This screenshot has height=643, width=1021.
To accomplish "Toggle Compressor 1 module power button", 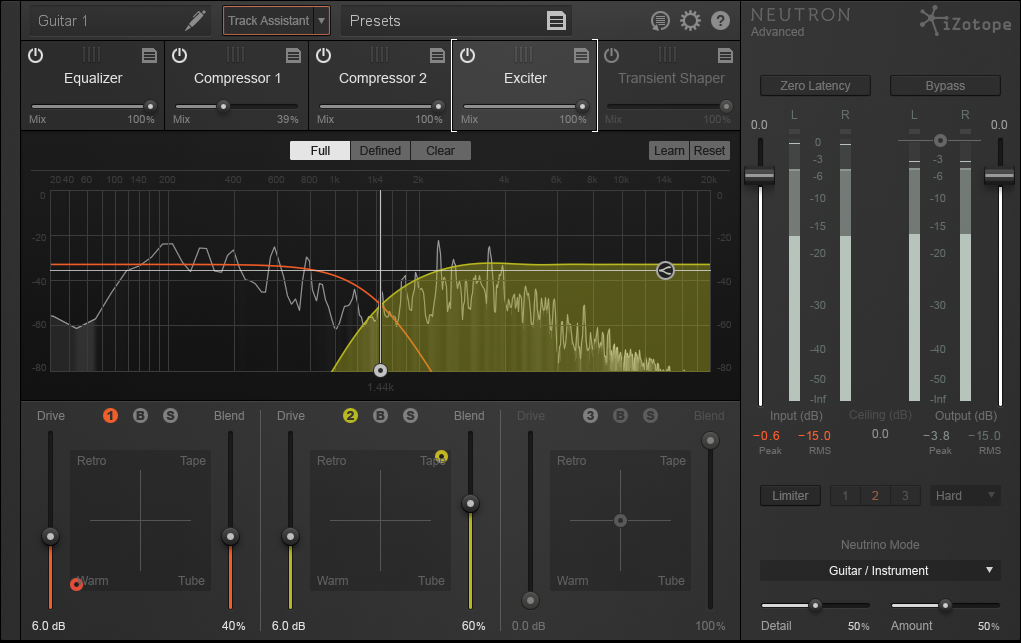I will pyautogui.click(x=180, y=55).
